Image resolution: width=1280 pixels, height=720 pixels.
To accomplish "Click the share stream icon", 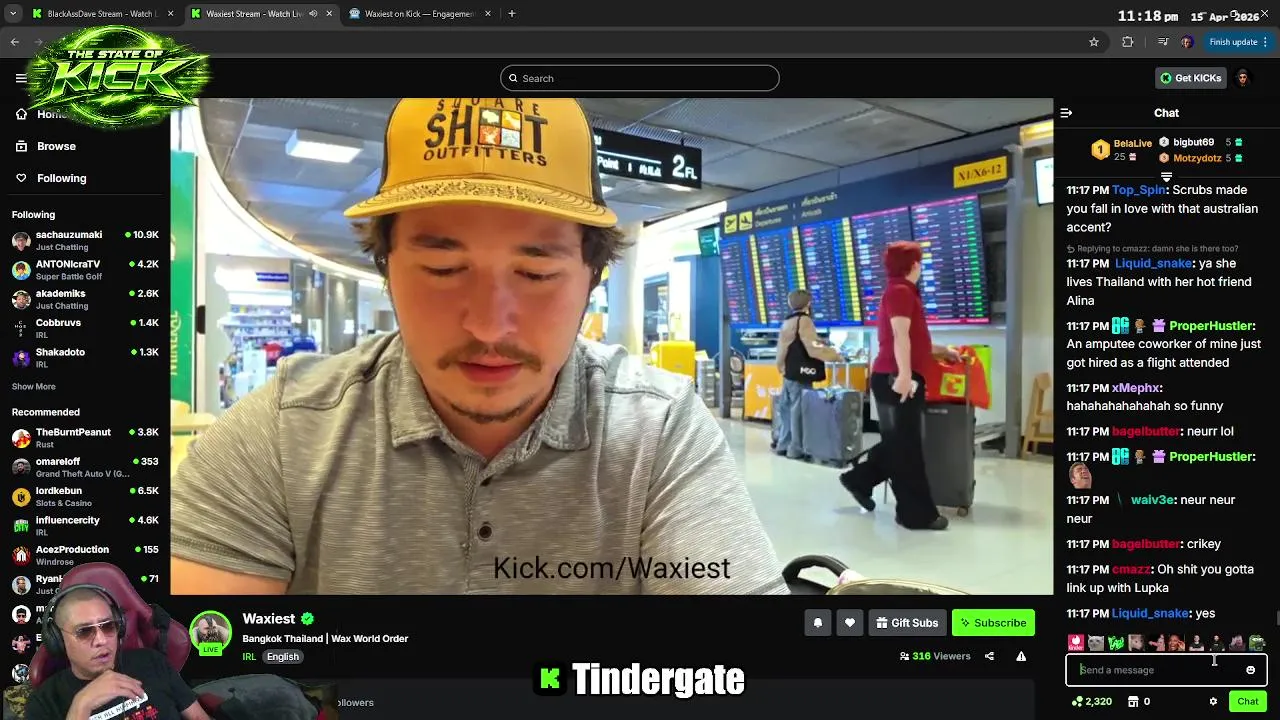I will click(989, 656).
